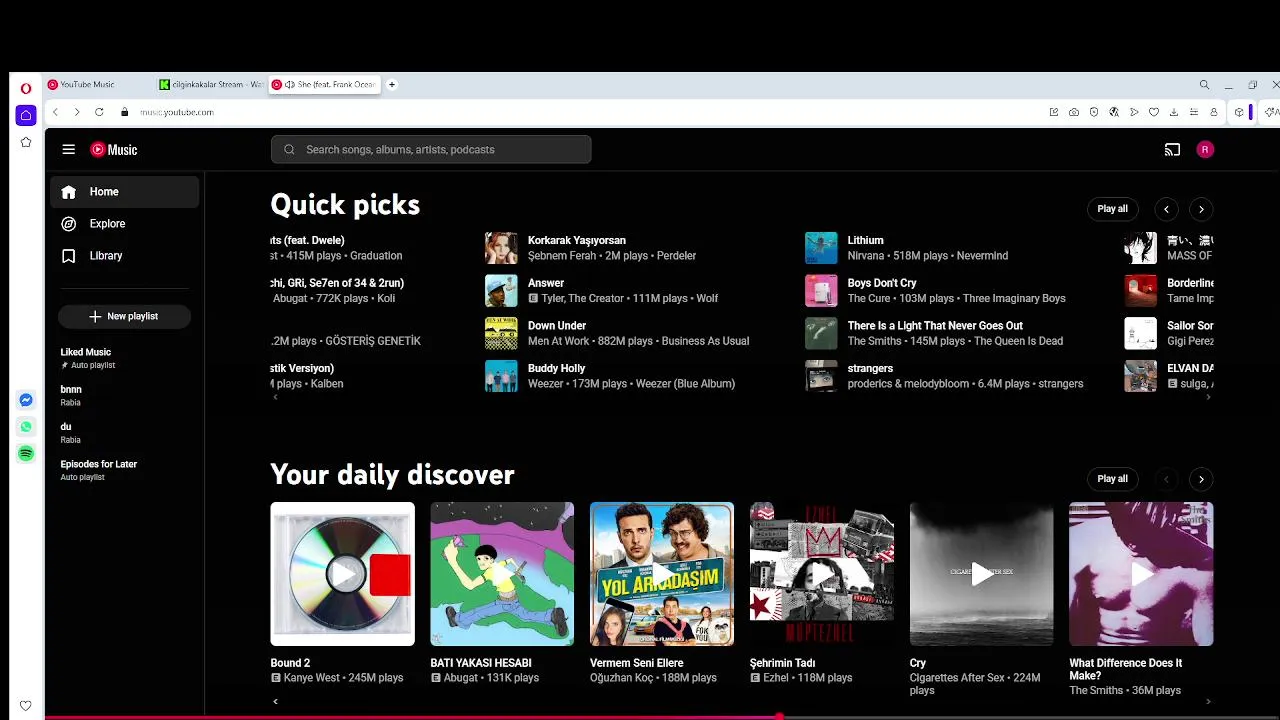Select the Library navigation item
The height and width of the screenshot is (720, 1280).
tap(124, 256)
